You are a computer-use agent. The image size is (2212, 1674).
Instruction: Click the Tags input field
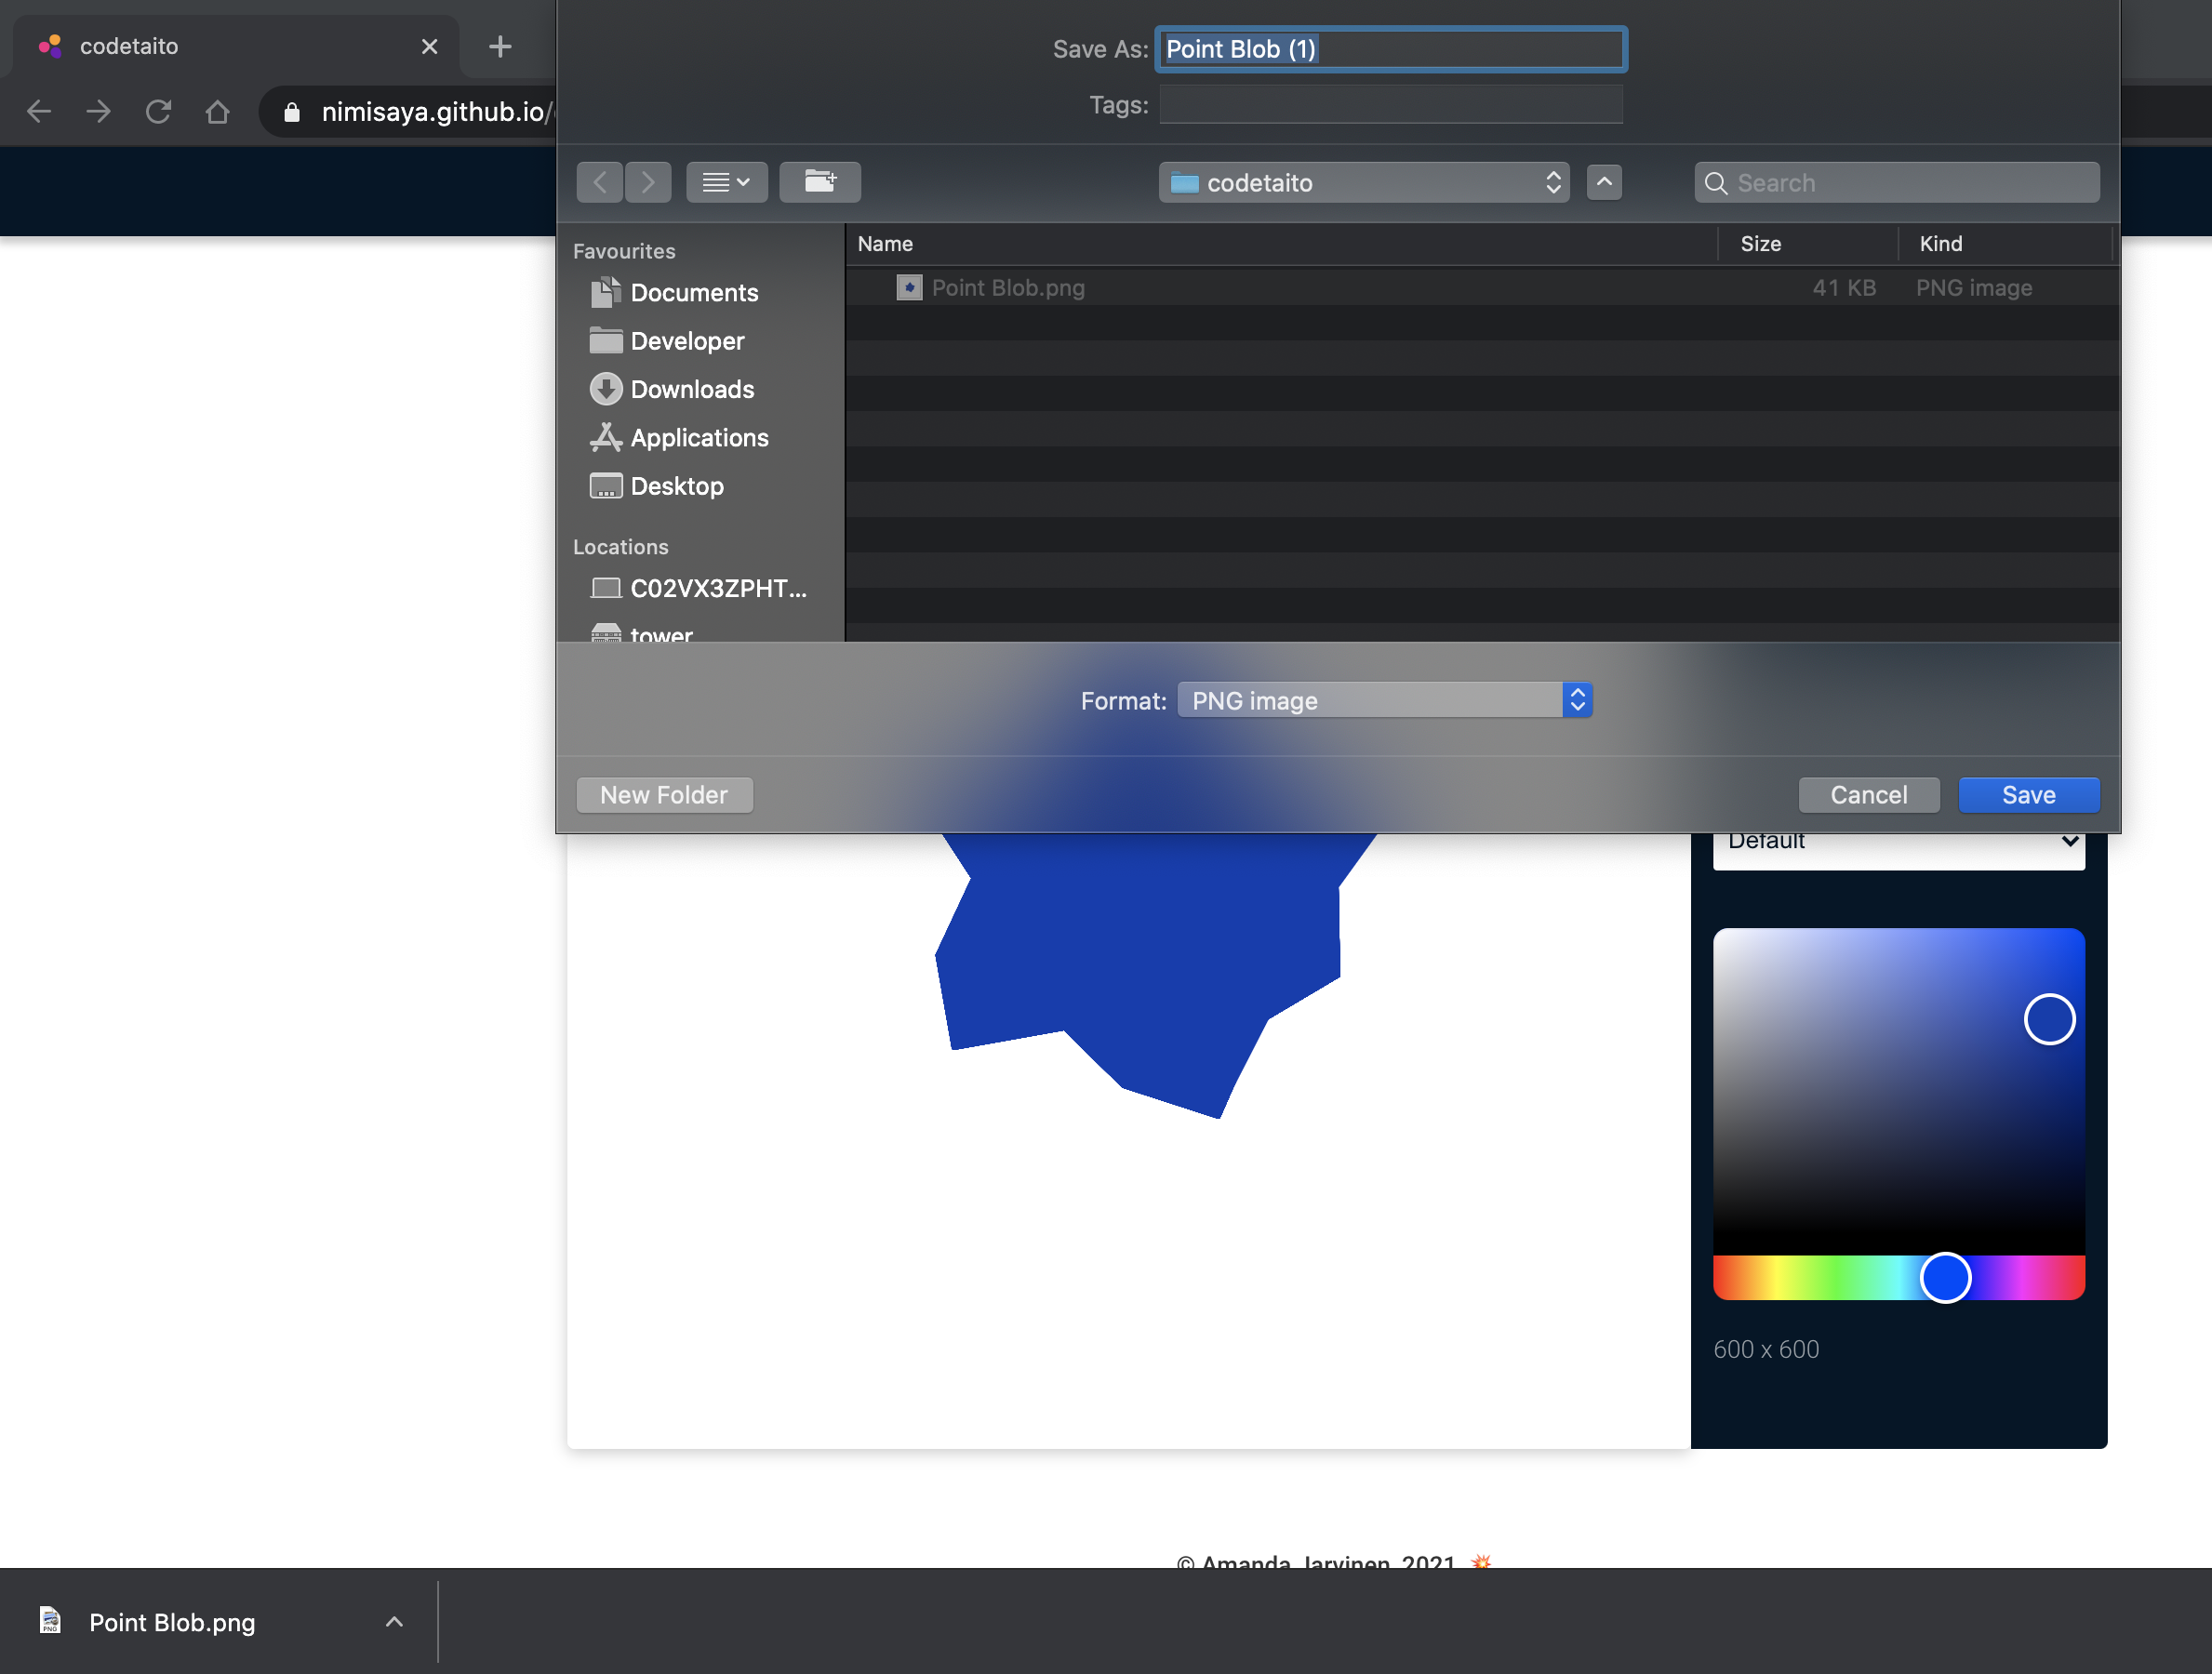[x=1390, y=105]
